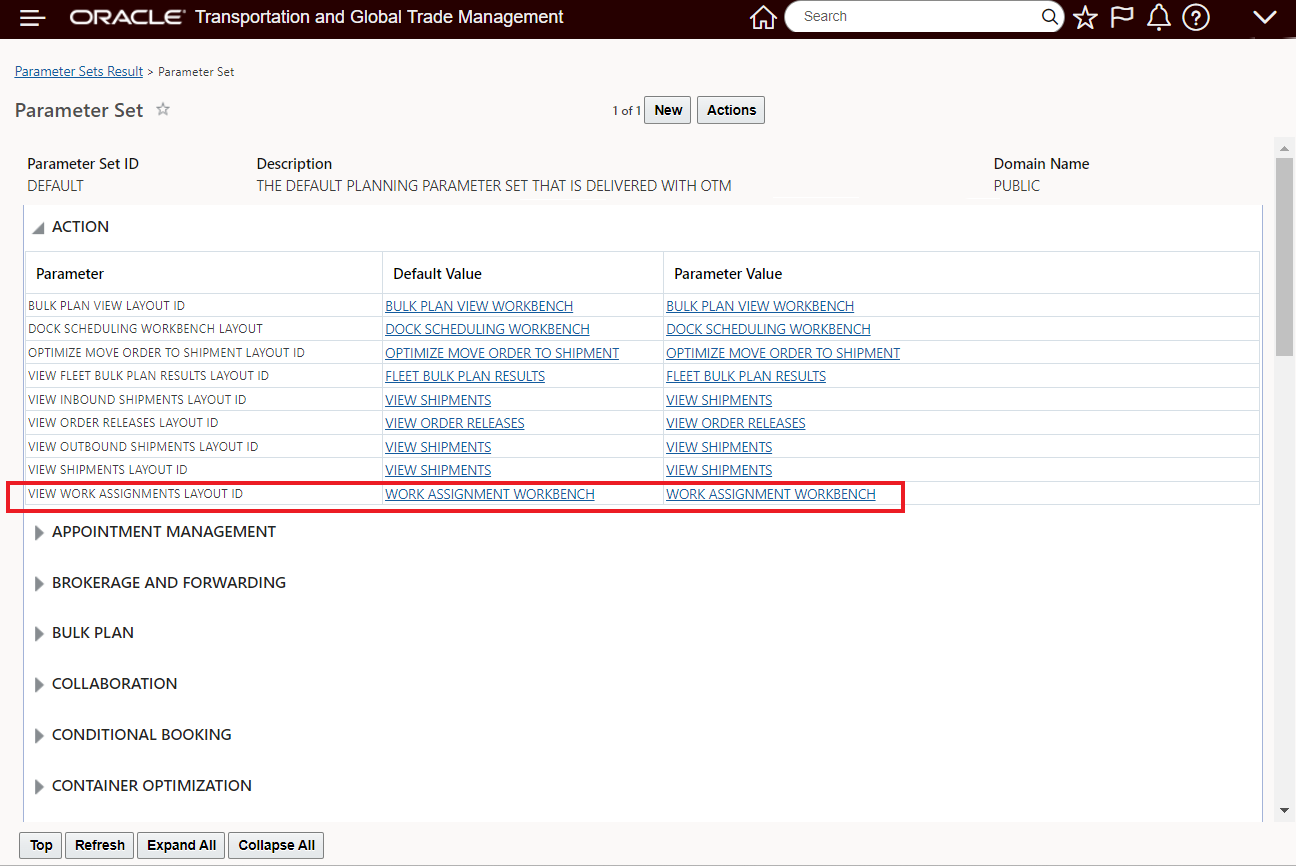Open default VIEW SHIPMENTS for inbound shipments row
This screenshot has height=866, width=1296.
(438, 400)
